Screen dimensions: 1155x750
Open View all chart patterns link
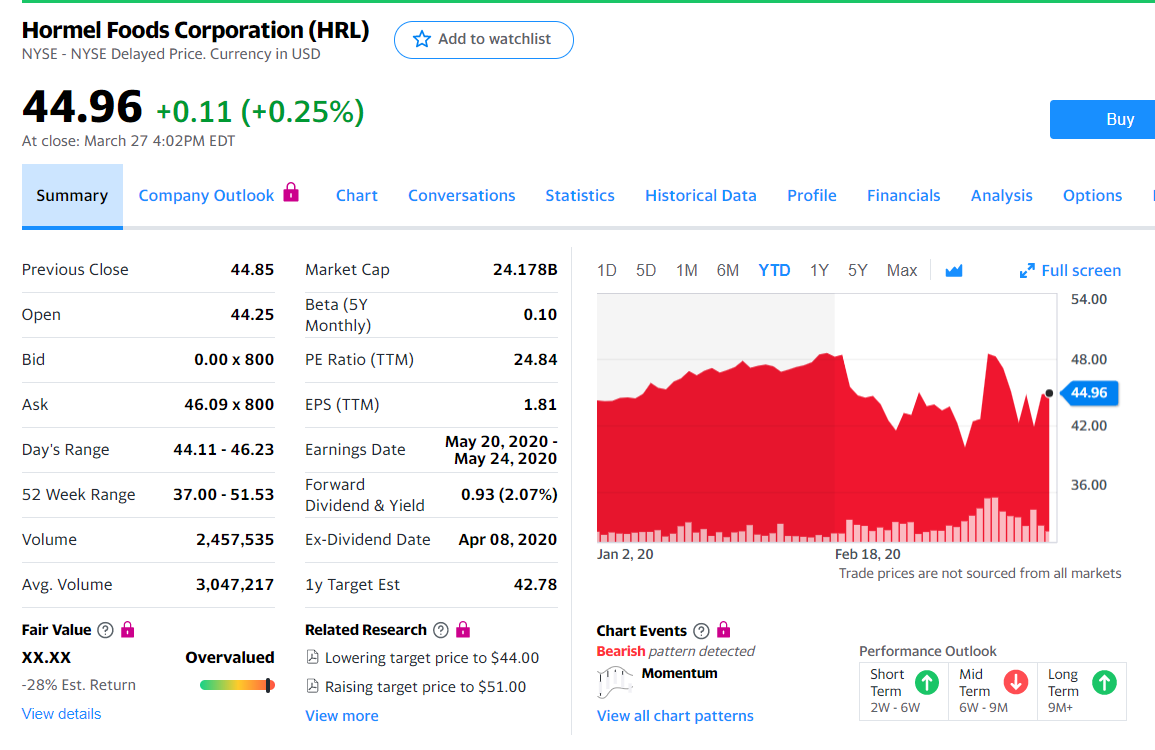[675, 716]
